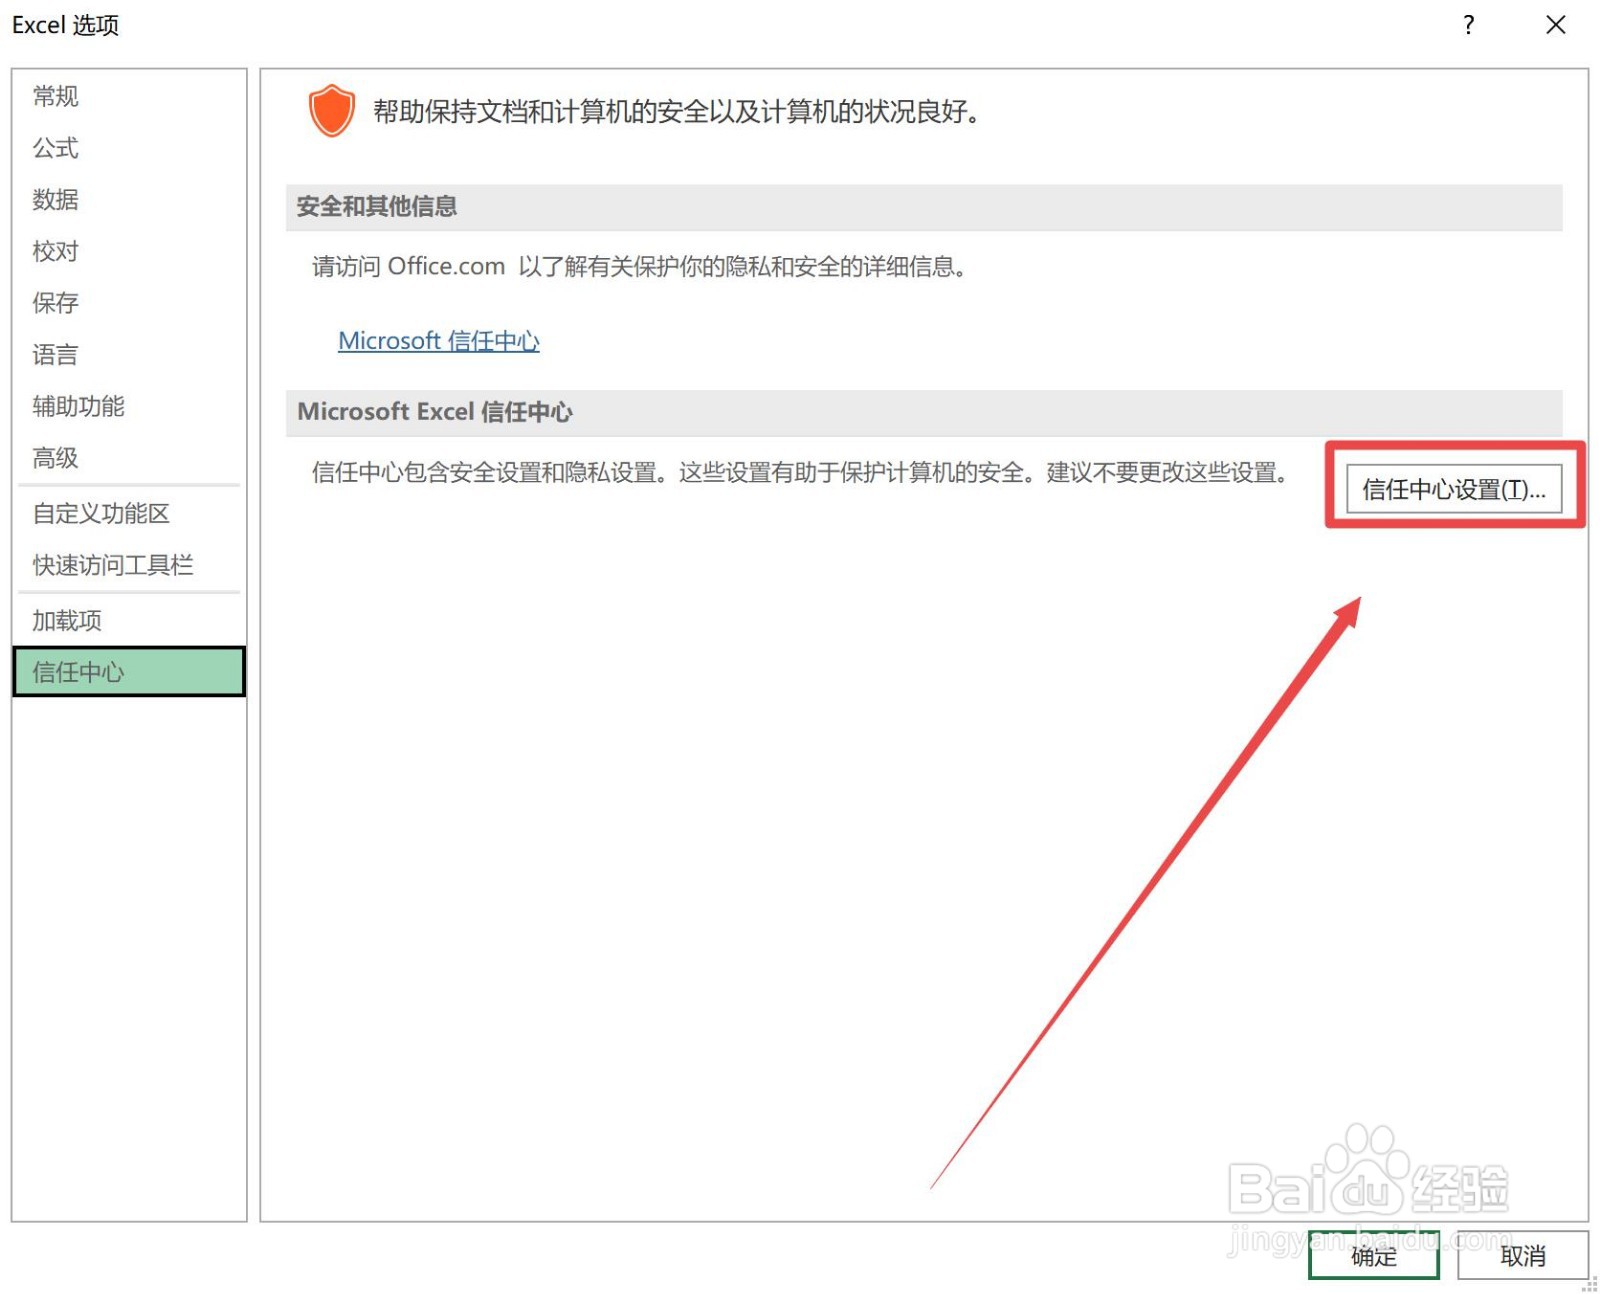Open the 常规 options category
Viewport: 1600px width, 1294px height.
click(128, 96)
